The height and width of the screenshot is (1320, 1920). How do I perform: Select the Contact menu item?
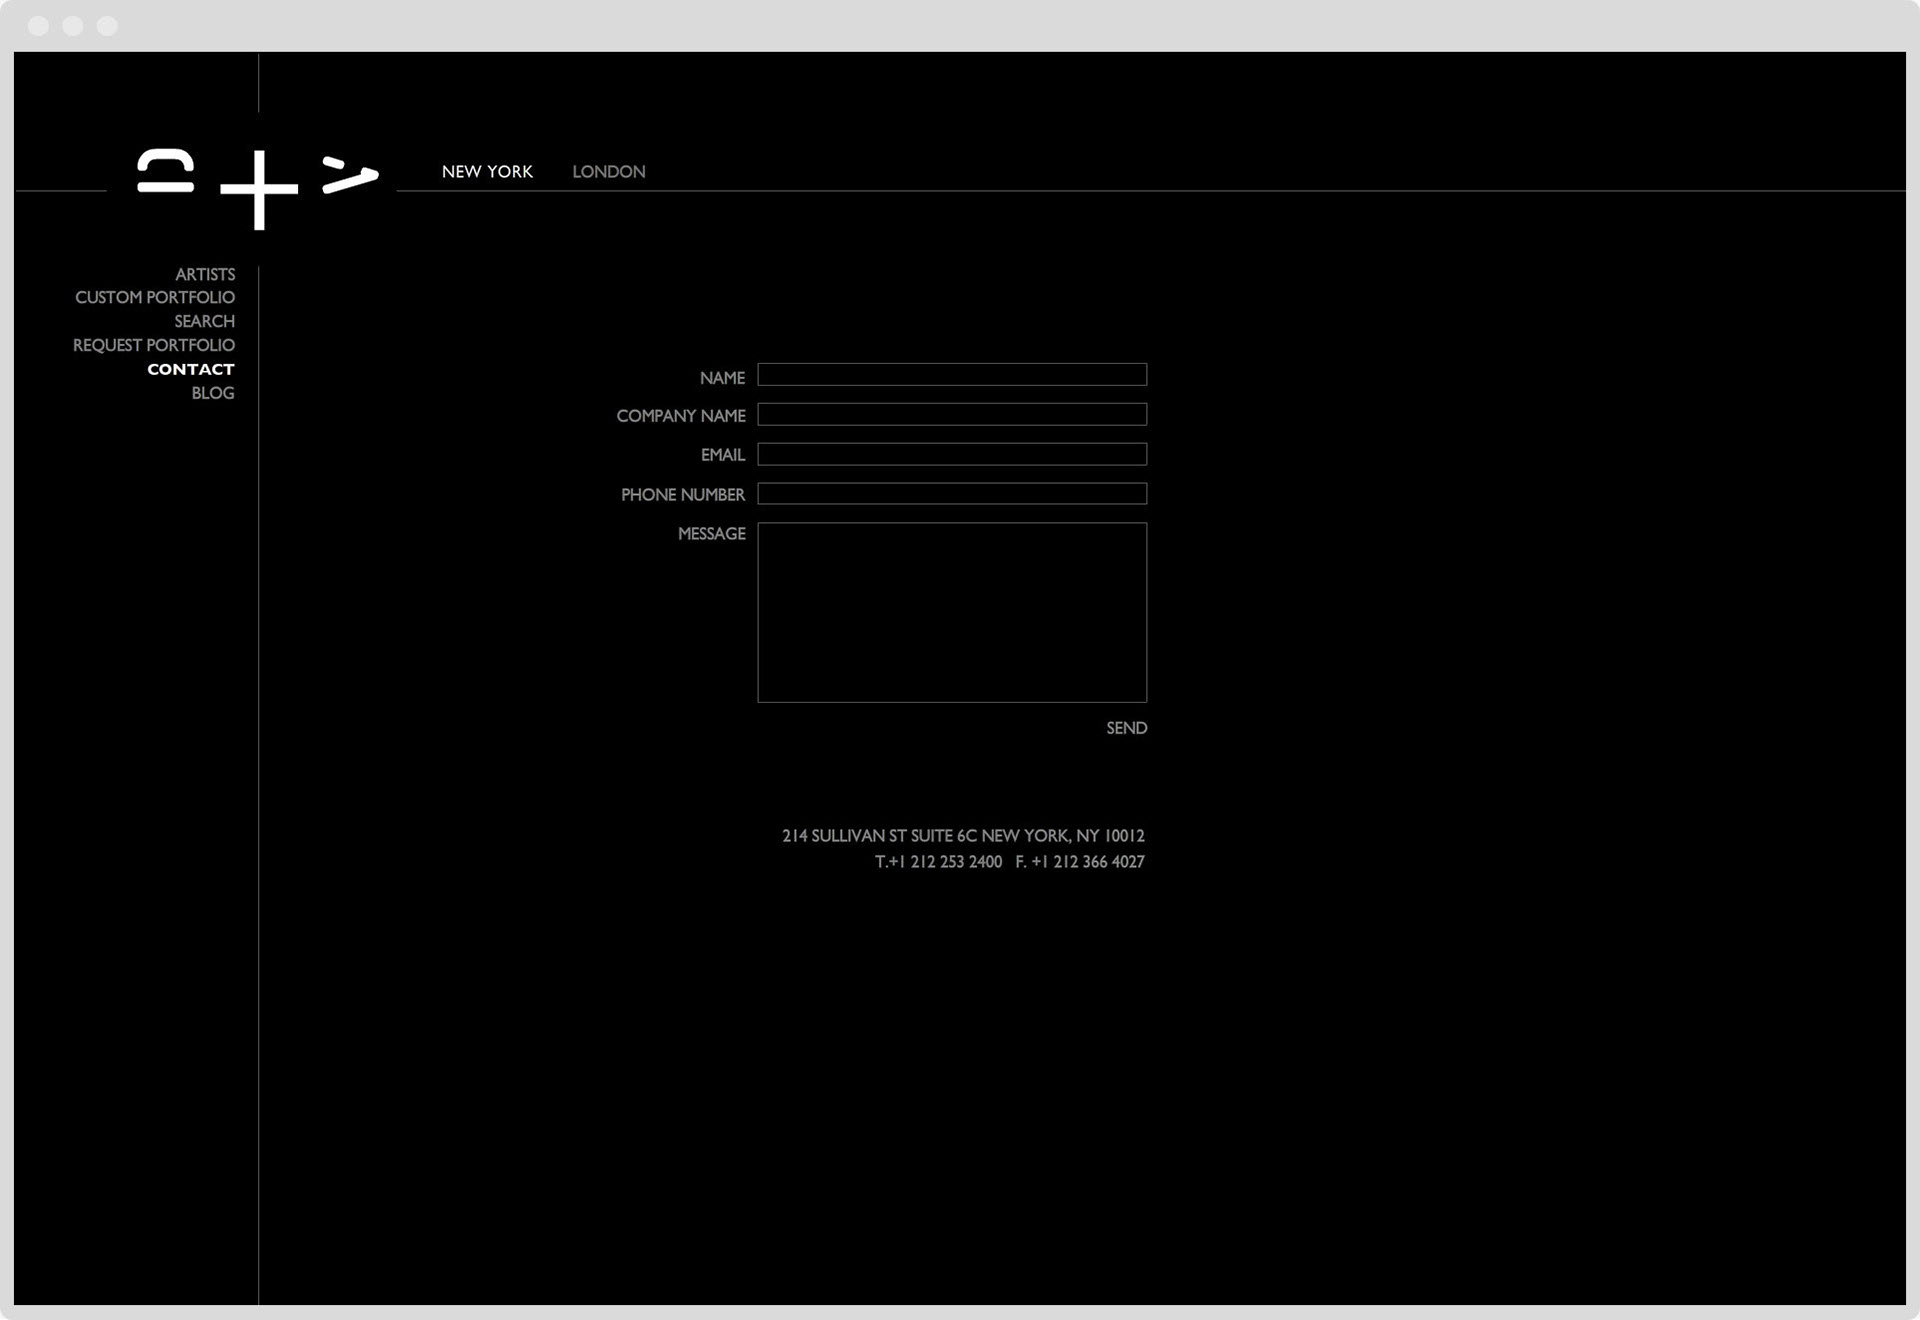pos(191,369)
